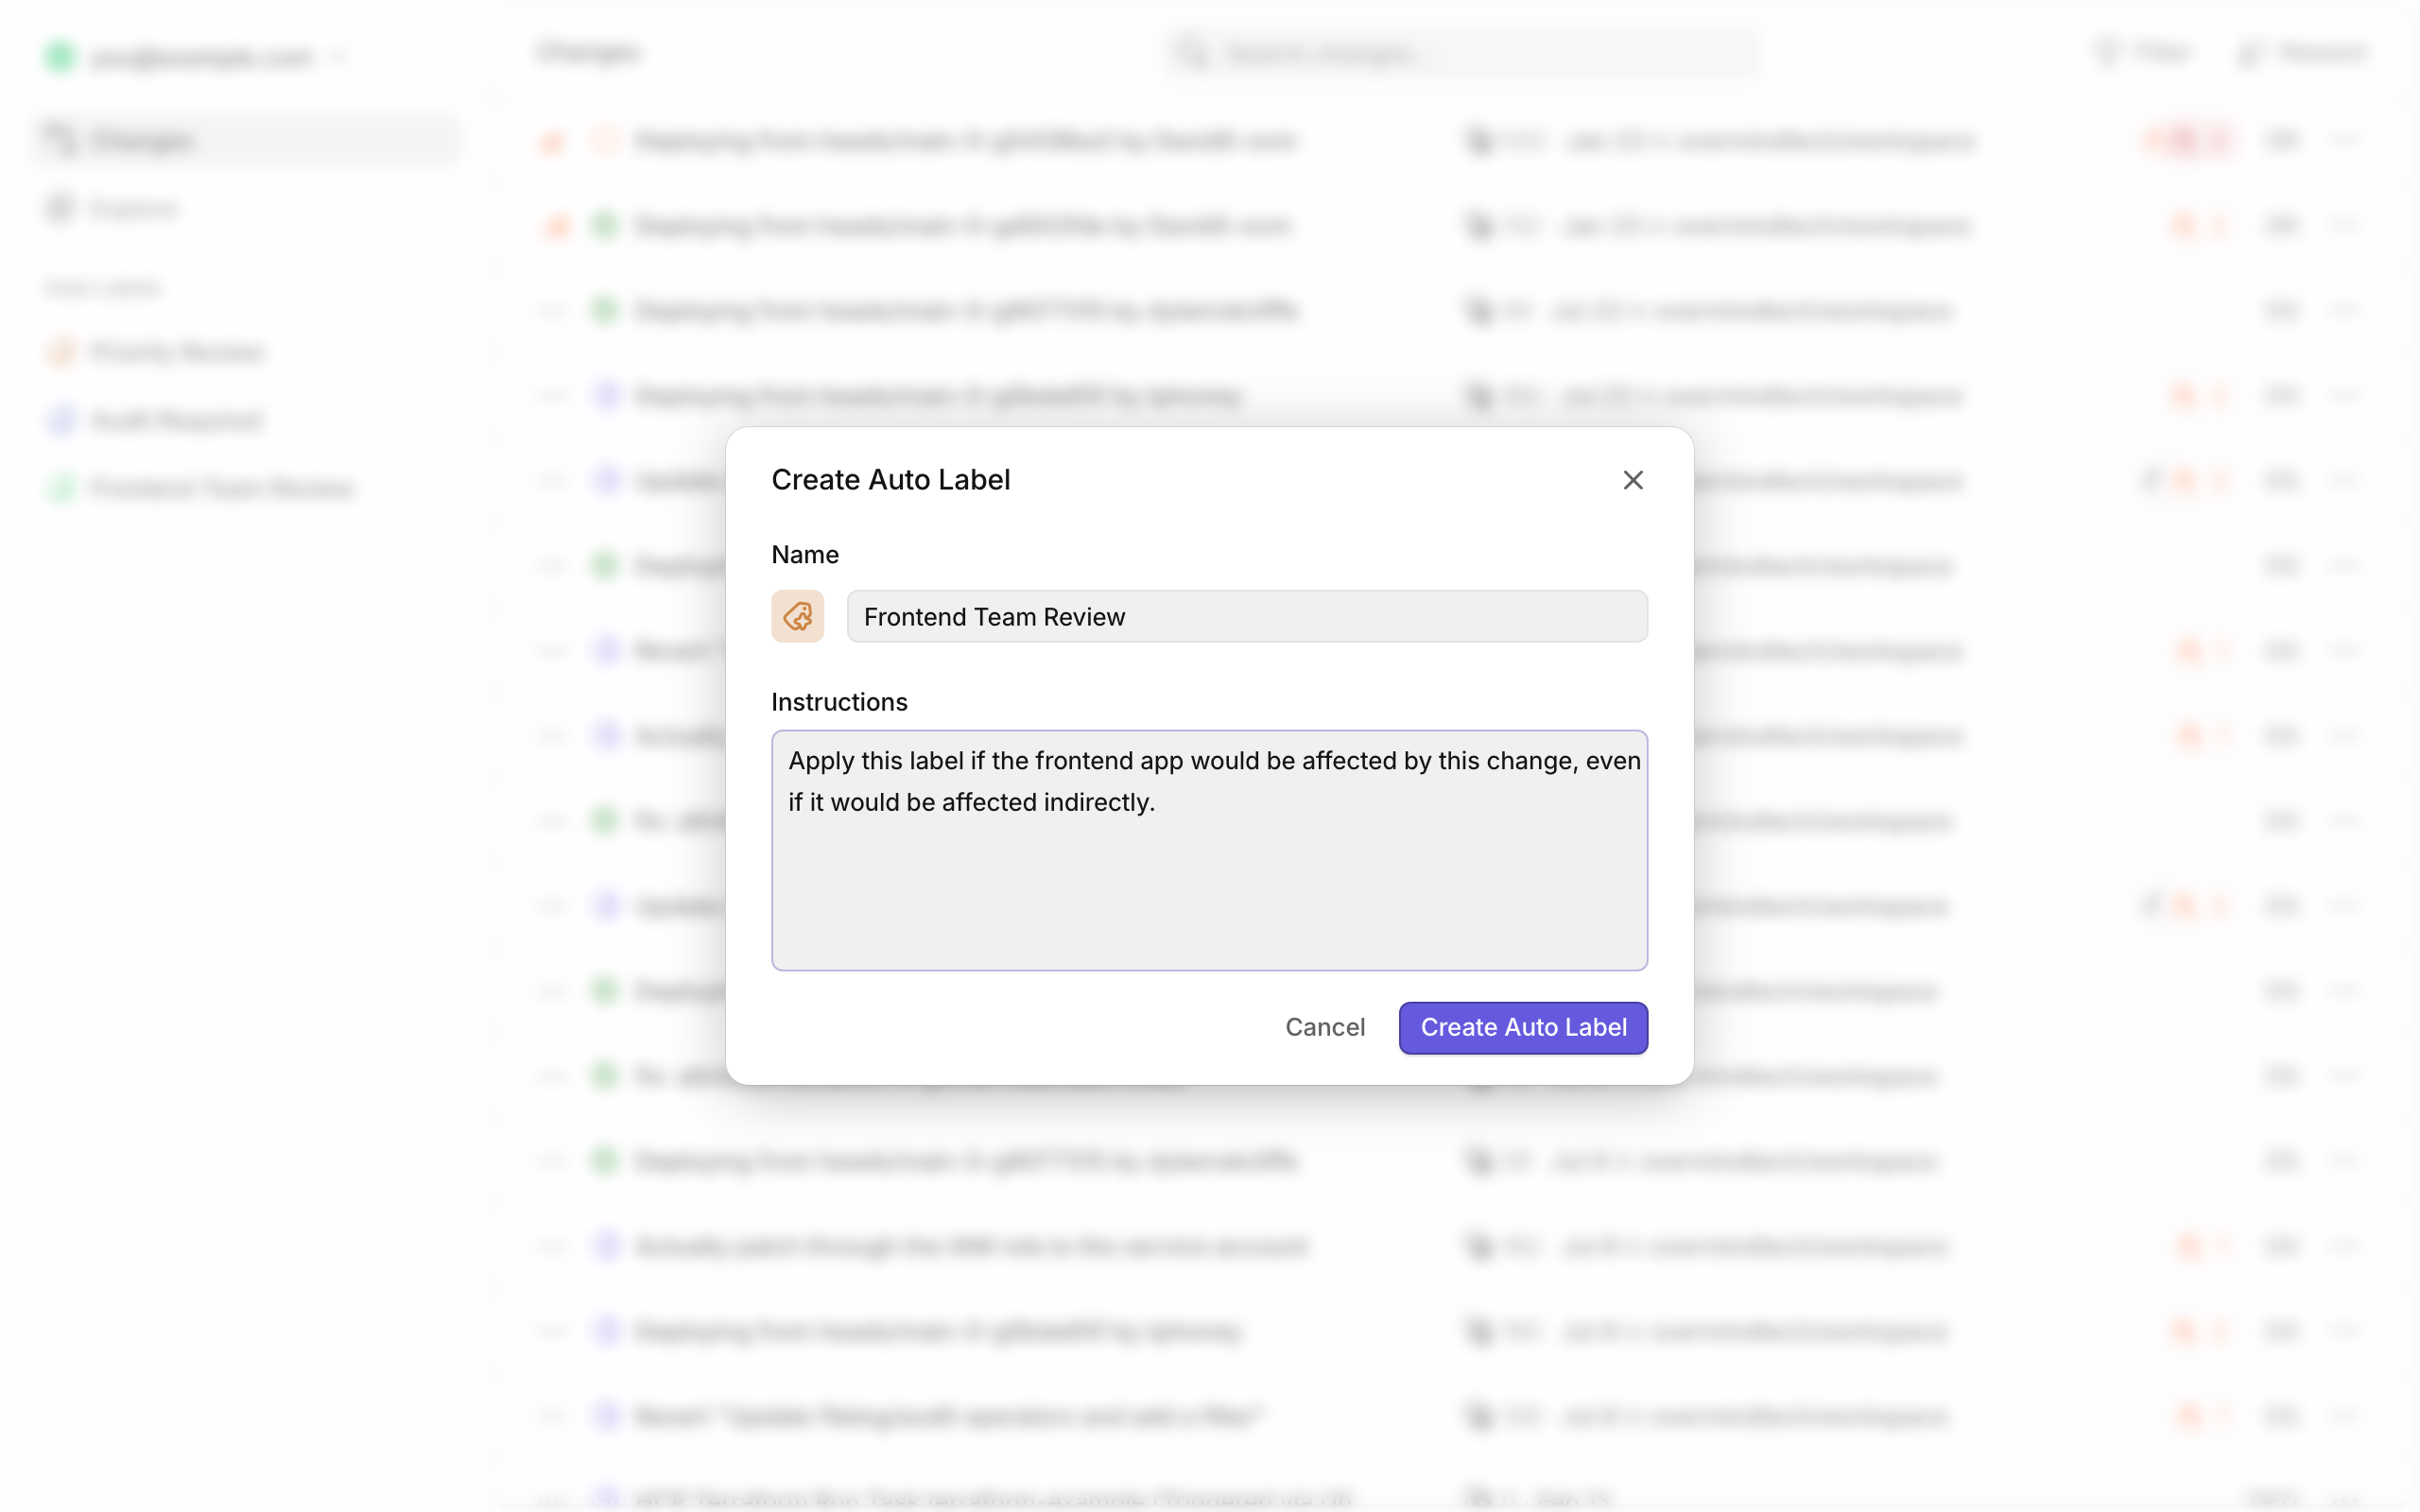Click inside the Instructions text area
2420x1512 pixels.
pos(1209,850)
